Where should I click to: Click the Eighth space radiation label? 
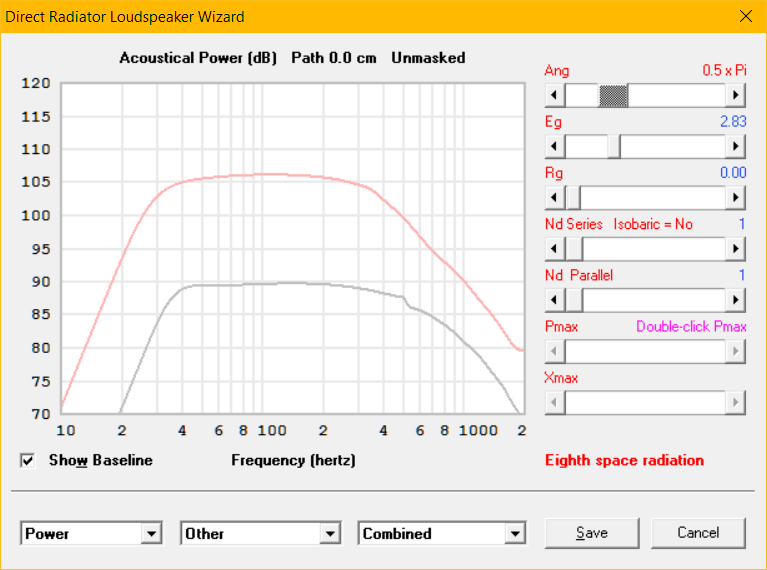coord(624,460)
